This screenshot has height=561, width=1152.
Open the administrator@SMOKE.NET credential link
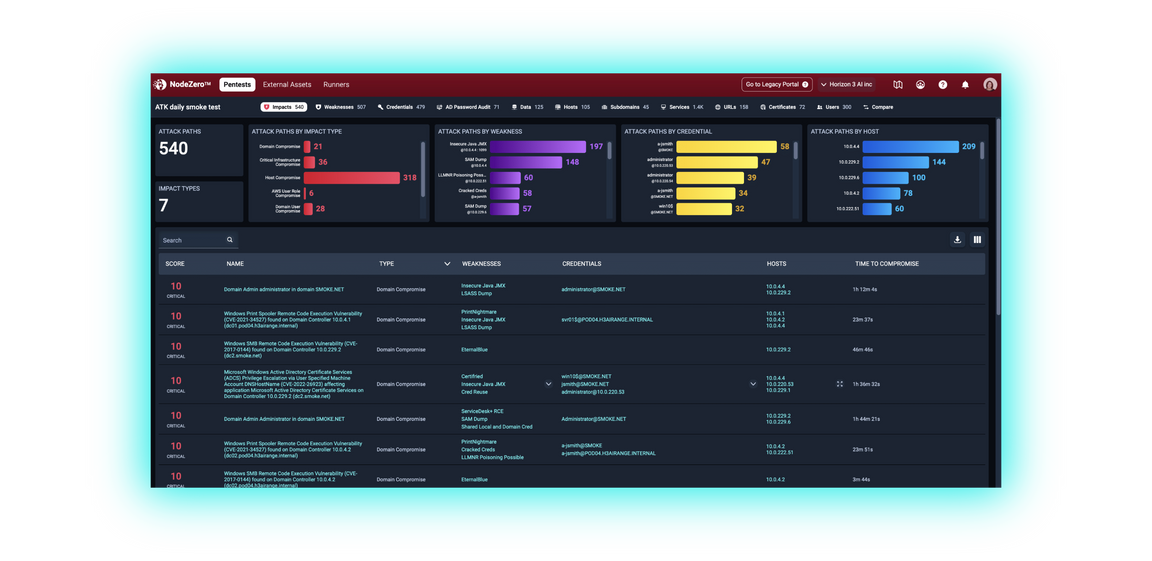593,289
